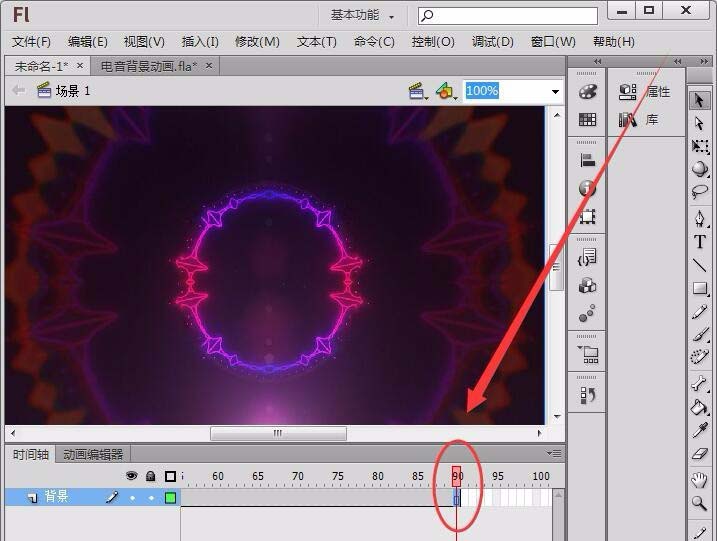717x541 pixels.
Task: Open the Project panel icon
Action: [589, 354]
